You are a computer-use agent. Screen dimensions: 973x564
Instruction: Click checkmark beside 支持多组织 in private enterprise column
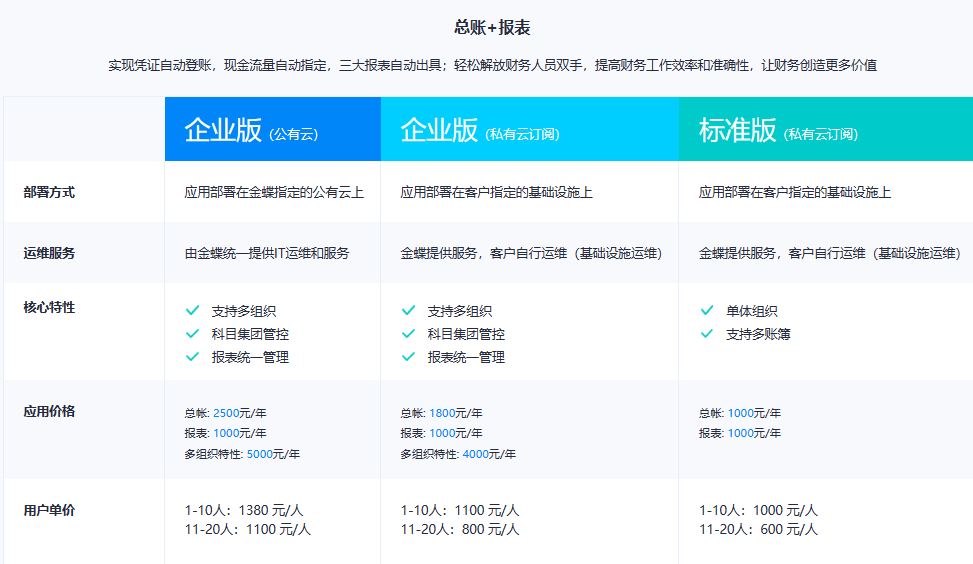click(408, 310)
